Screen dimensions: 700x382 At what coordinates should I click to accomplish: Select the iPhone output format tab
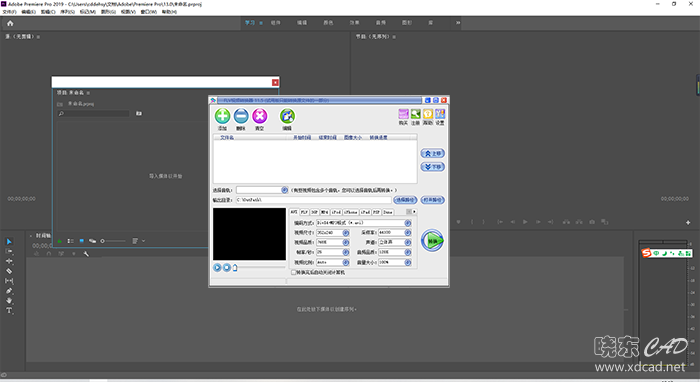[x=350, y=212]
